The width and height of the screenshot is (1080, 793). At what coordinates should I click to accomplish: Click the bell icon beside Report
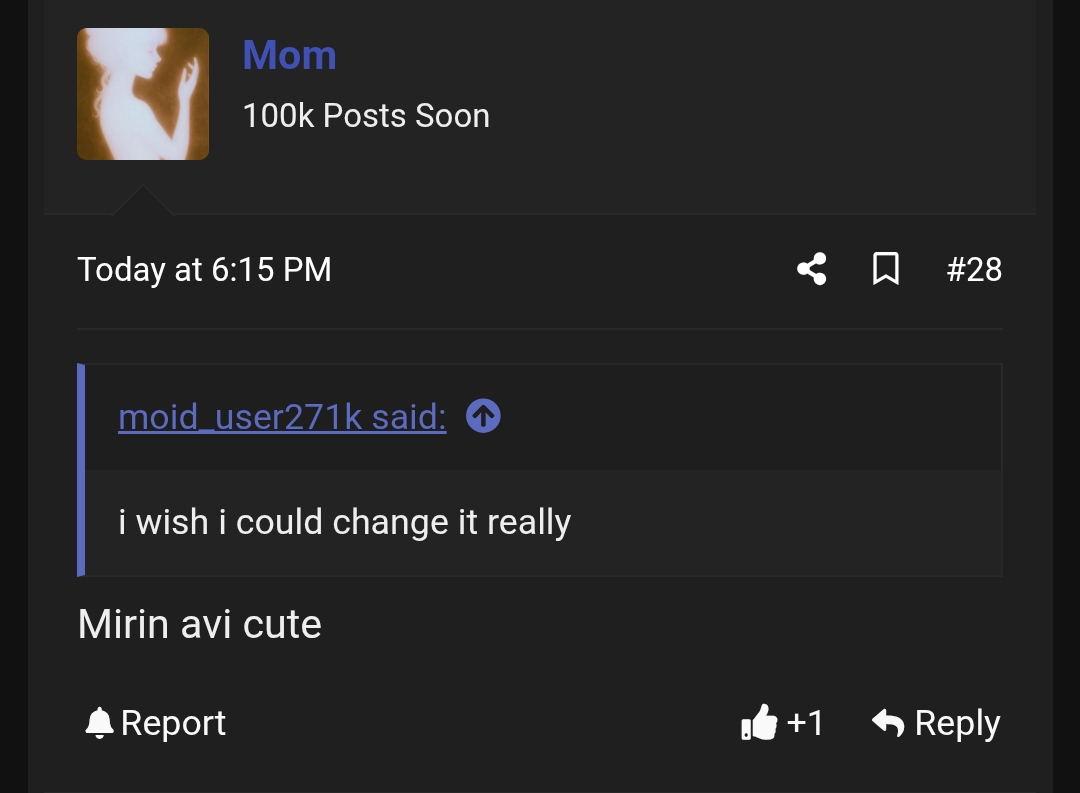tap(99, 722)
